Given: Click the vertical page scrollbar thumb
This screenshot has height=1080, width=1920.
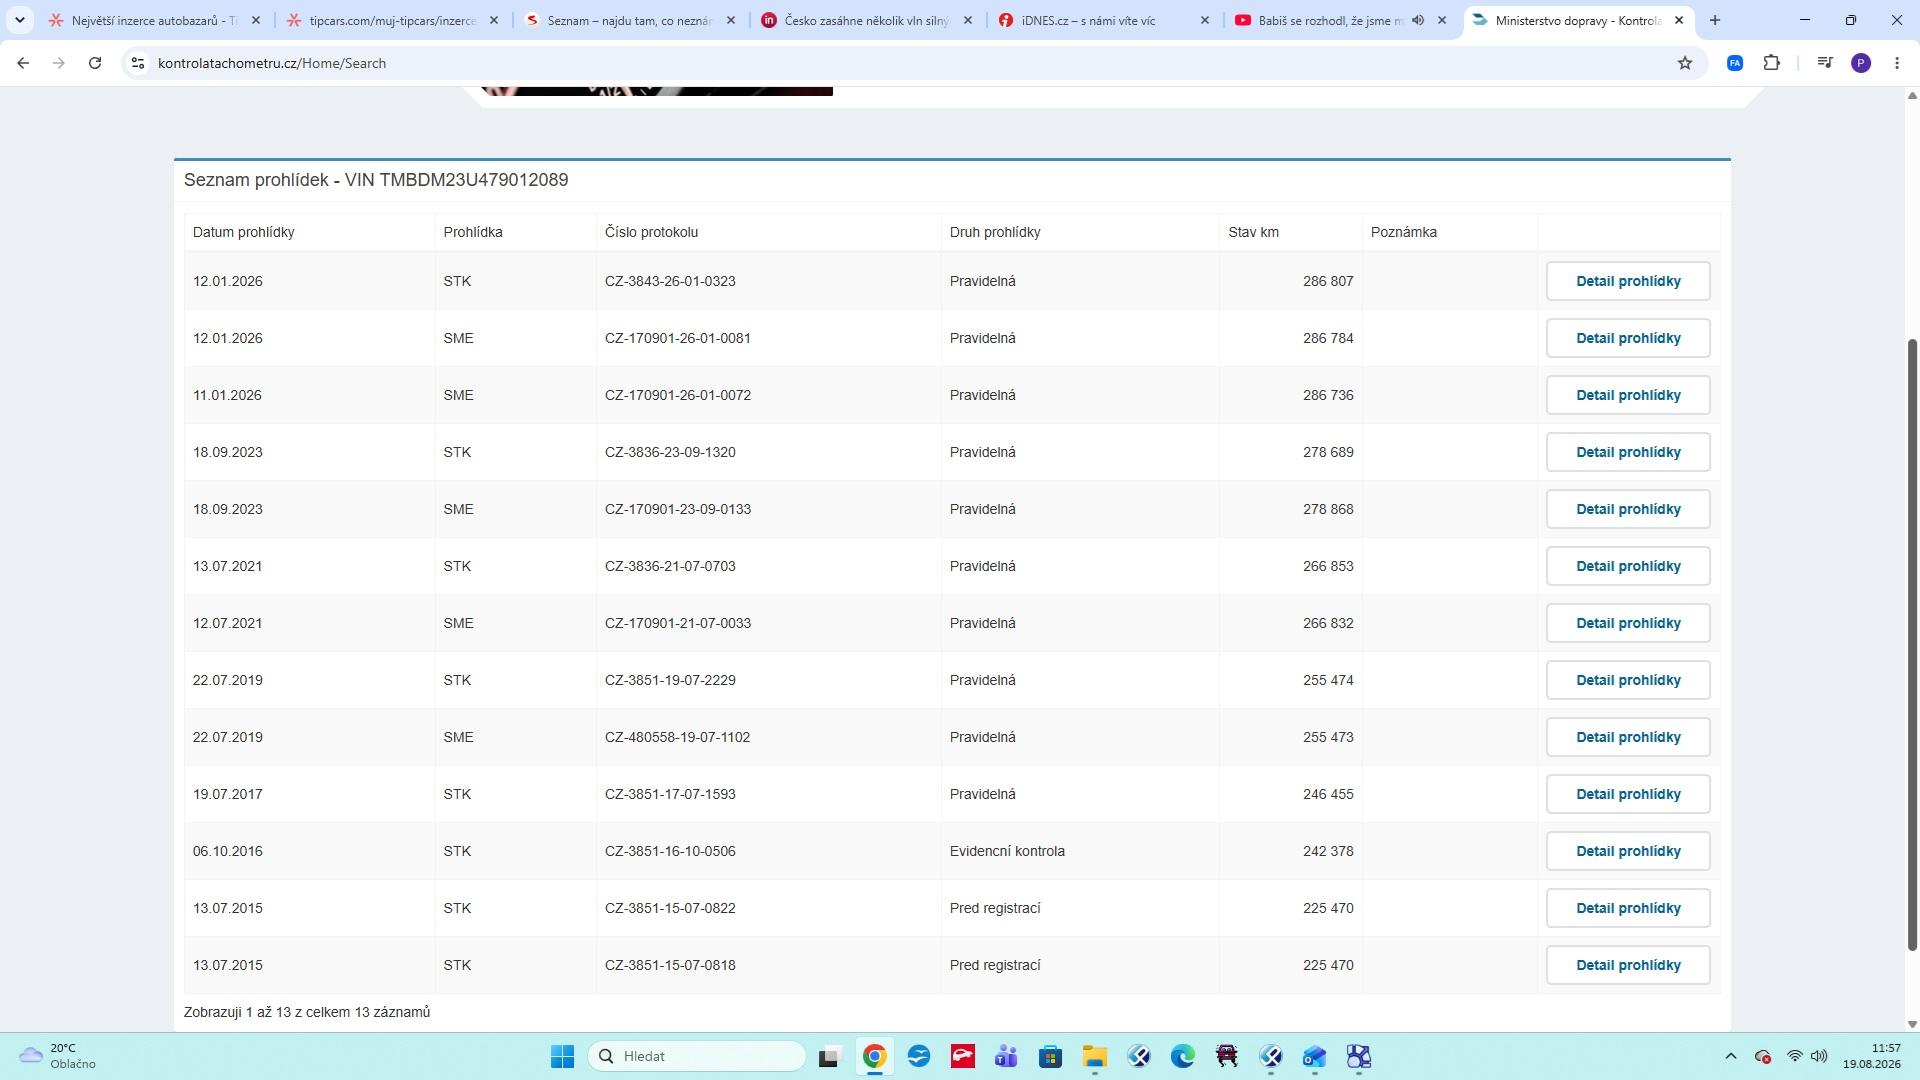Looking at the screenshot, I should [1912, 645].
